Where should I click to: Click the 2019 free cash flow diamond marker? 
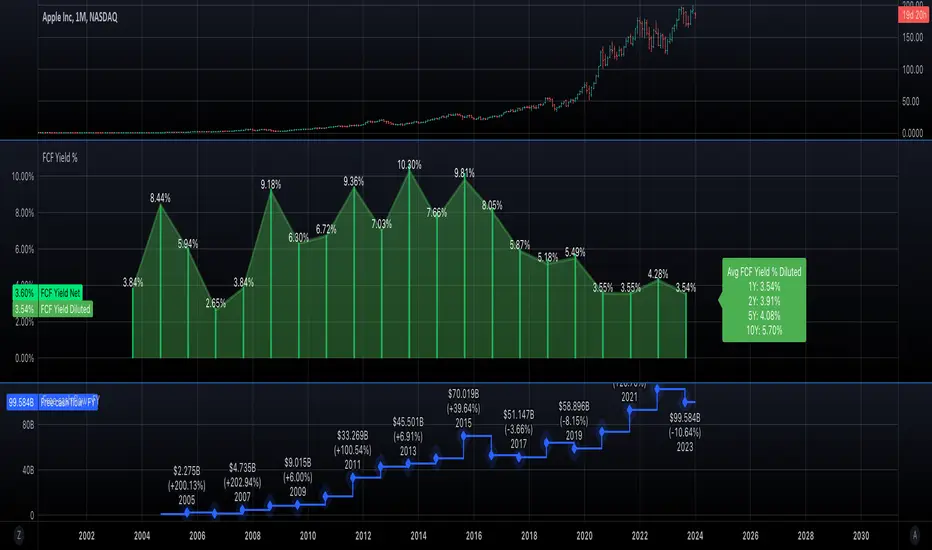tap(575, 449)
